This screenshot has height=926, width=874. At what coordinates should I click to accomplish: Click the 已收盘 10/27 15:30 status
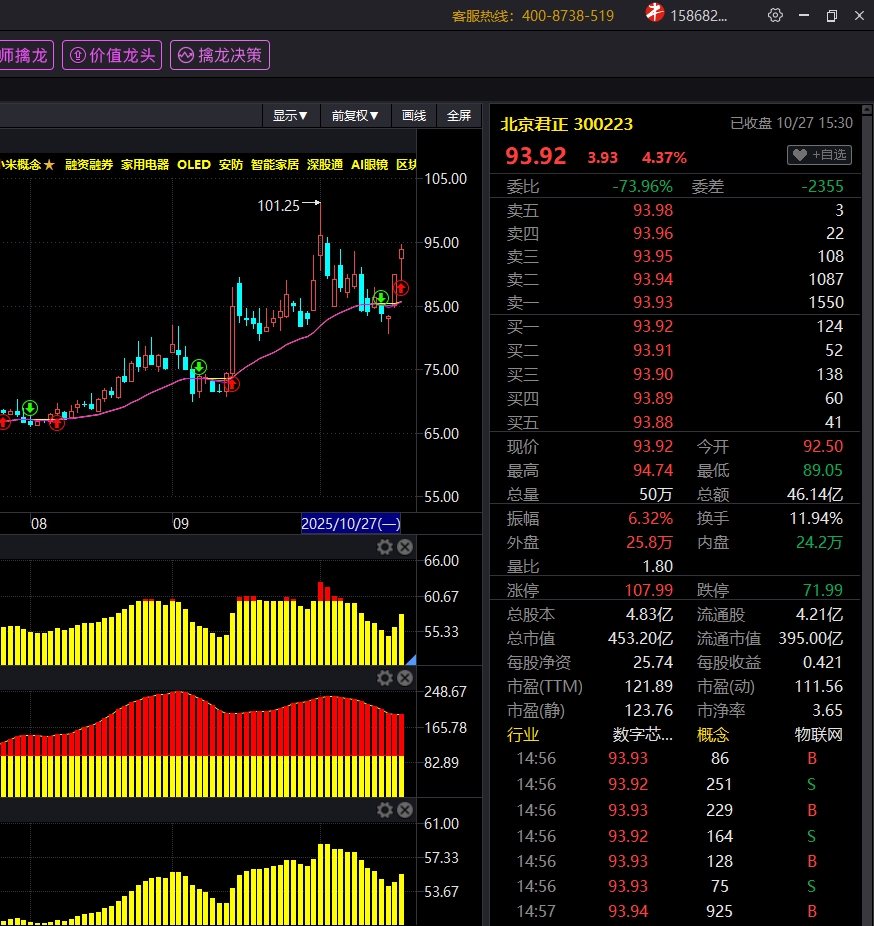tap(791, 123)
